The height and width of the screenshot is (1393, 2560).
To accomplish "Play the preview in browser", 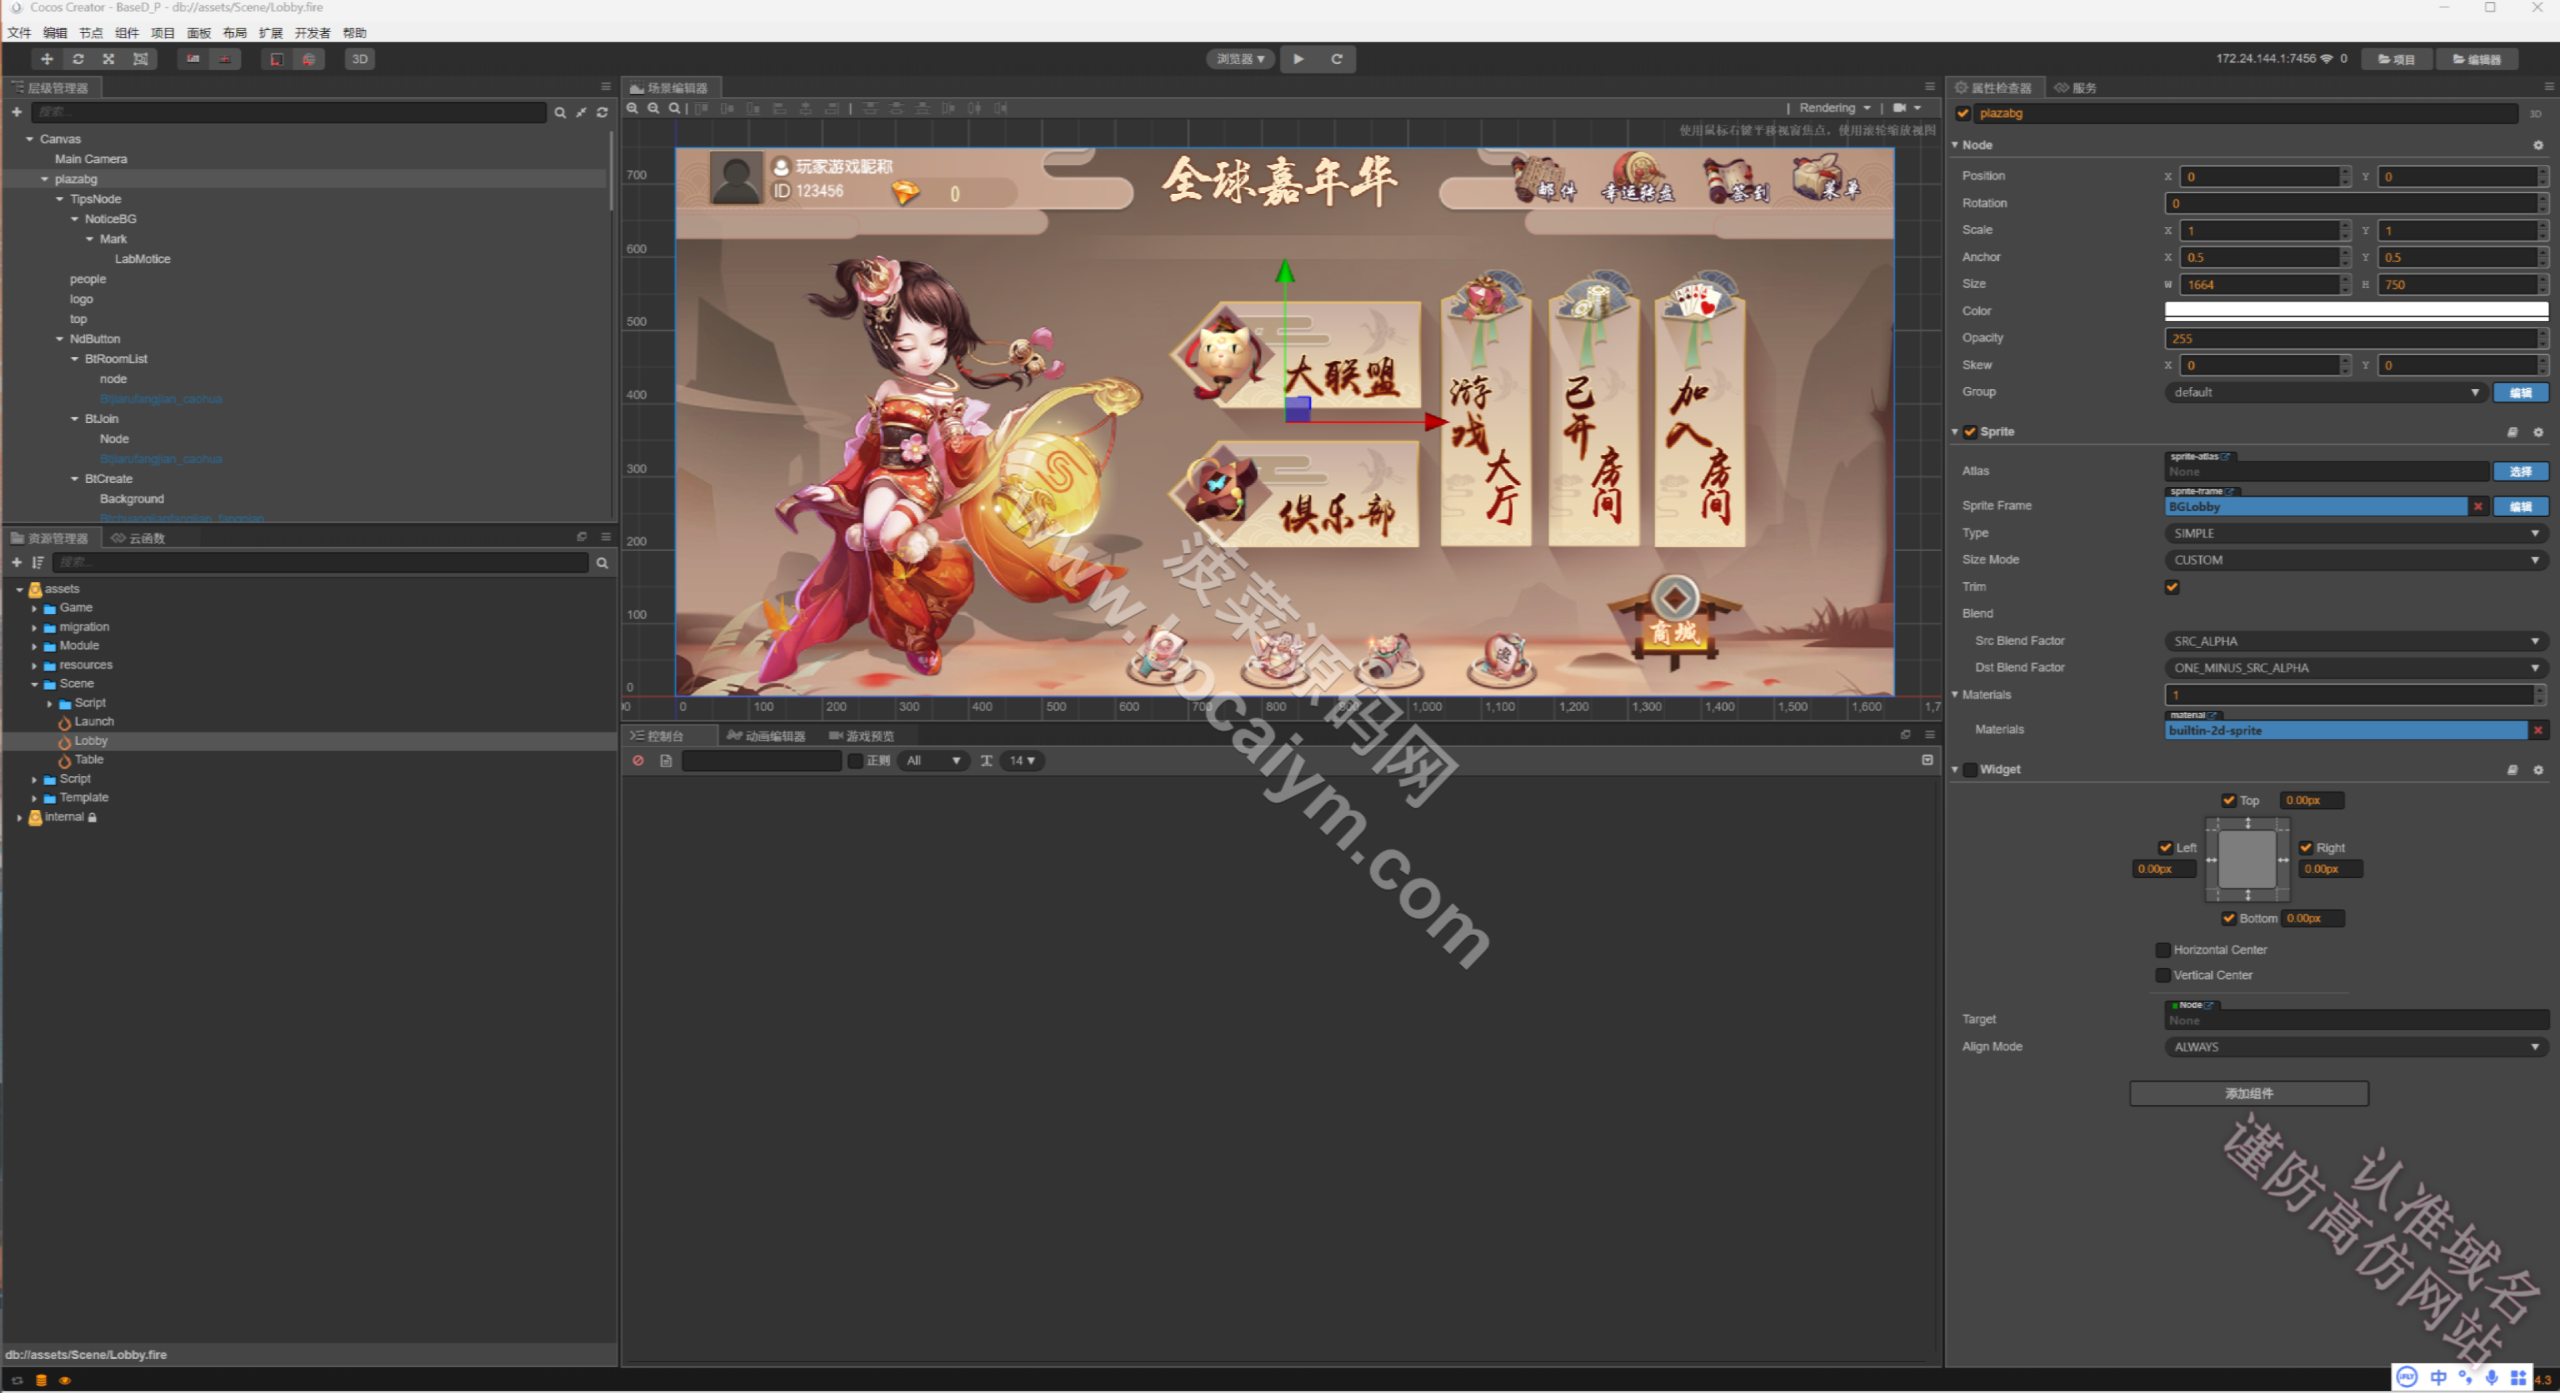I will pyautogui.click(x=1298, y=59).
